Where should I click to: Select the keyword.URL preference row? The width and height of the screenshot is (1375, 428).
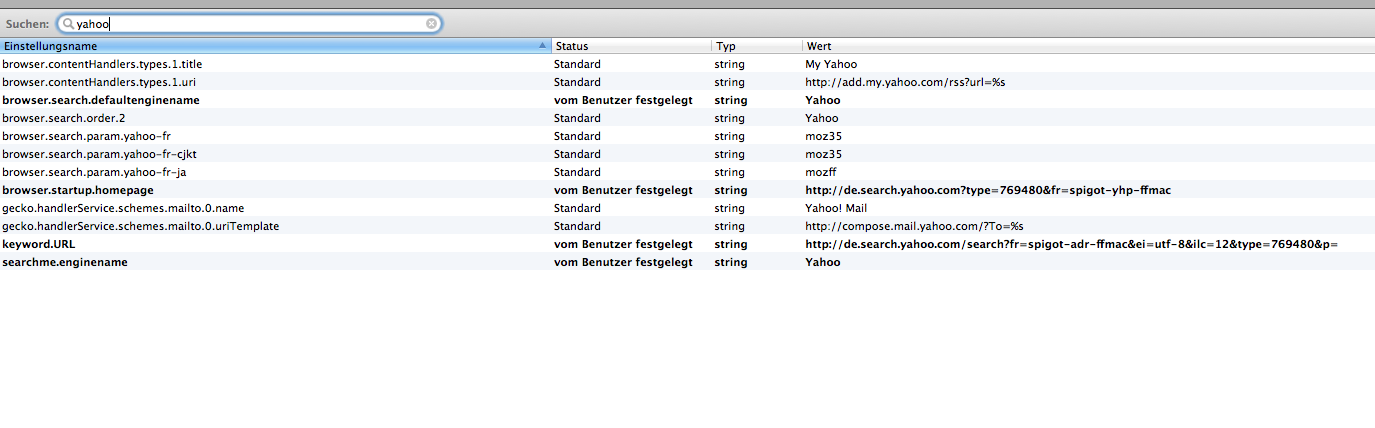pos(38,244)
